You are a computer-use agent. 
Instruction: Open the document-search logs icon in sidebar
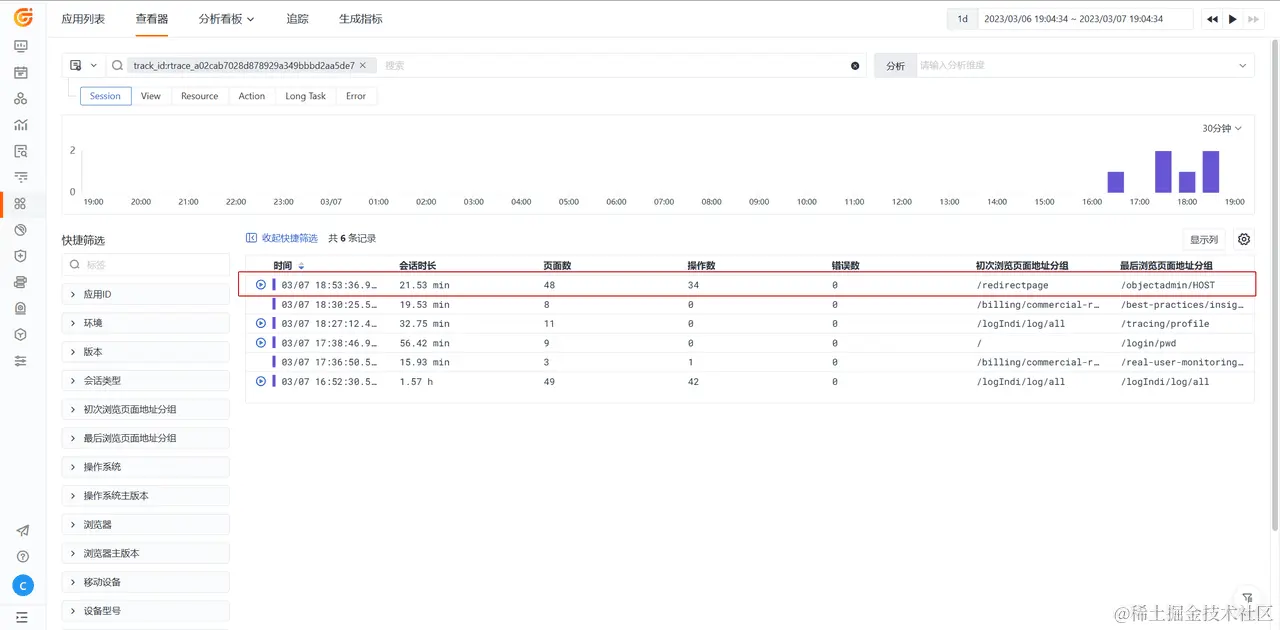(x=21, y=151)
